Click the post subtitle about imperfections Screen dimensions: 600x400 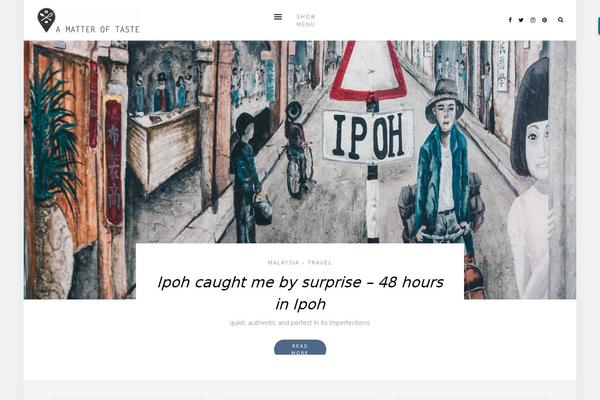[300, 323]
